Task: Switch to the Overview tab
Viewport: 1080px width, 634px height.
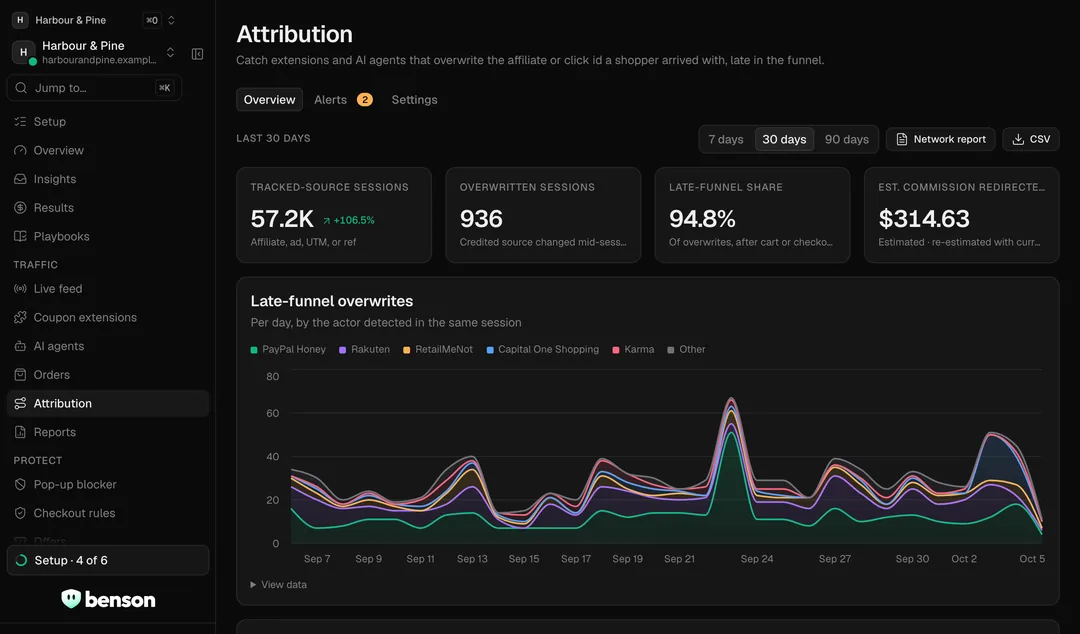Action: pos(269,100)
